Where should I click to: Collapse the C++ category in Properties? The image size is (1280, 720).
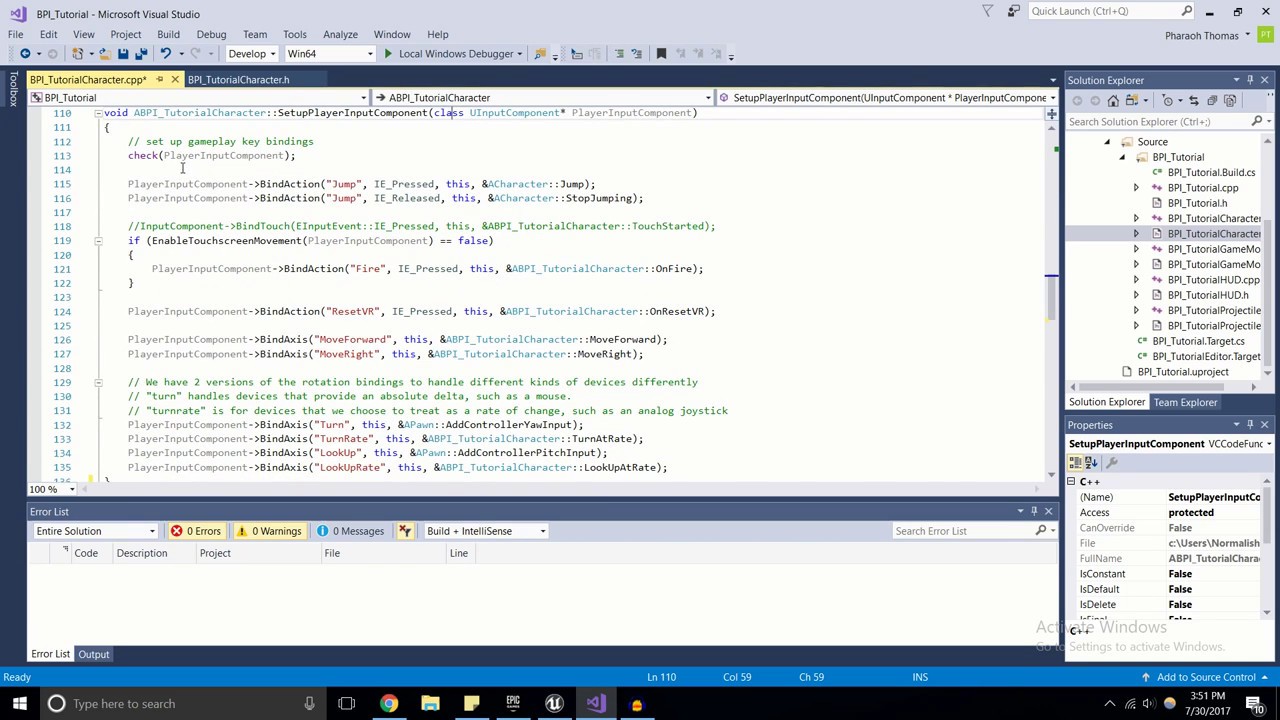tap(1071, 482)
